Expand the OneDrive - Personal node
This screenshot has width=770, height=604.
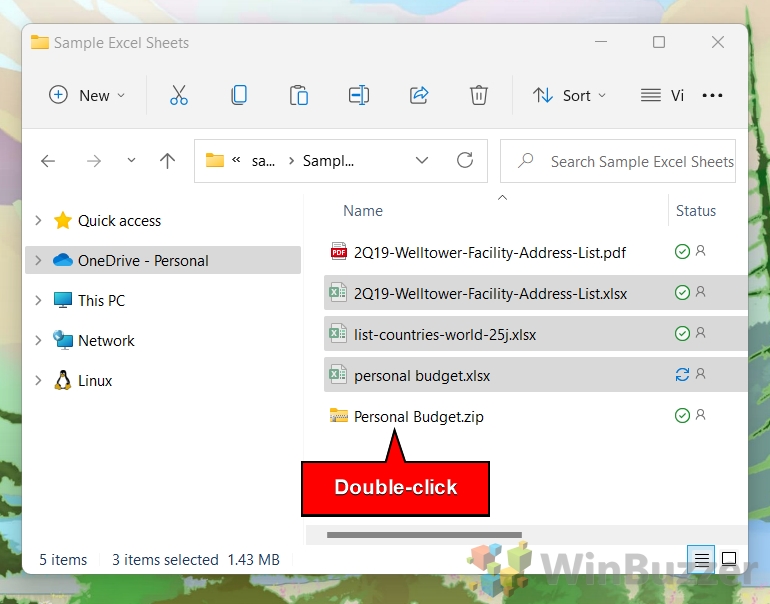(38, 260)
